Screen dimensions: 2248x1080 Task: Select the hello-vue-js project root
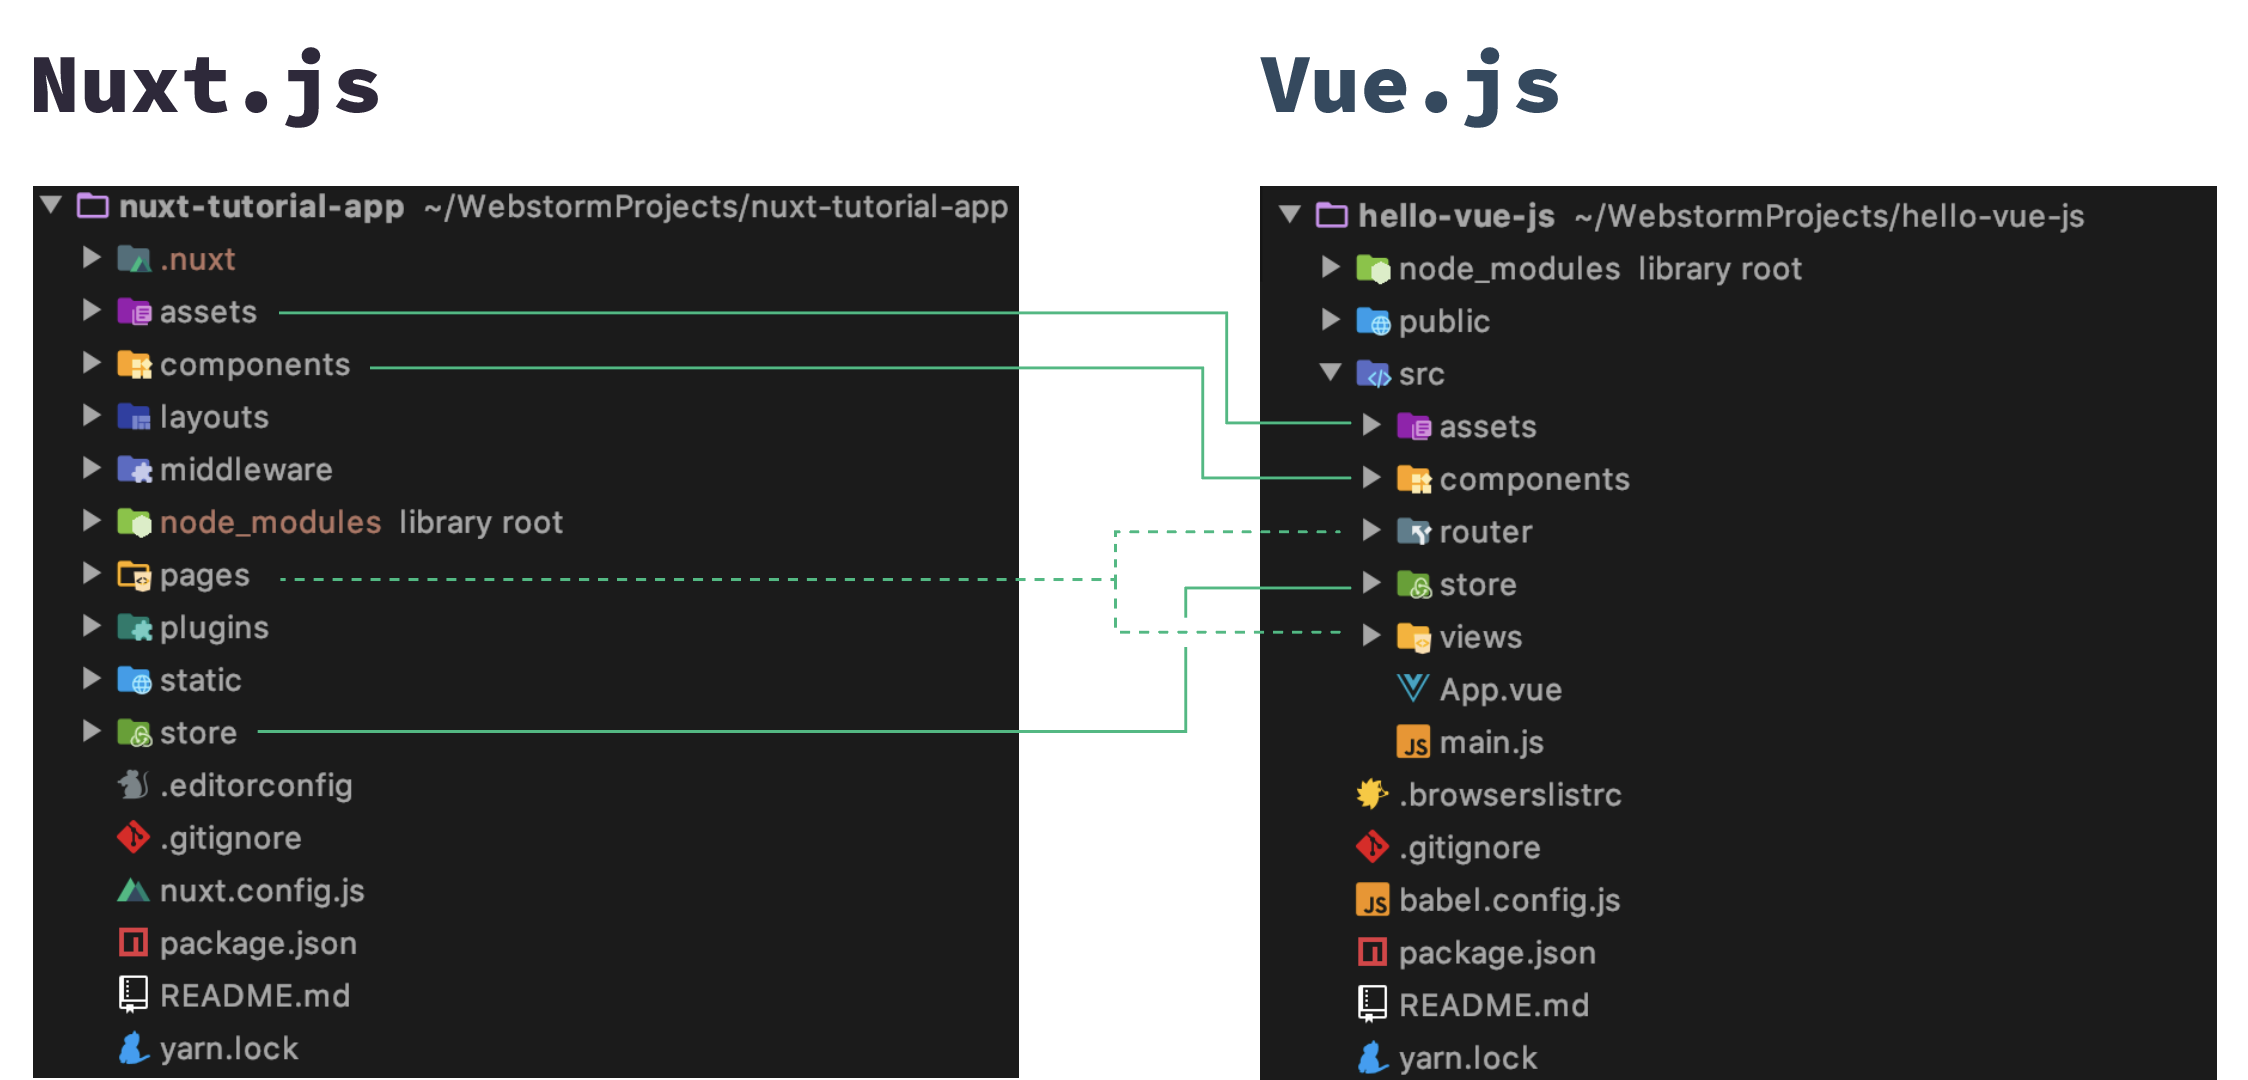click(1455, 216)
